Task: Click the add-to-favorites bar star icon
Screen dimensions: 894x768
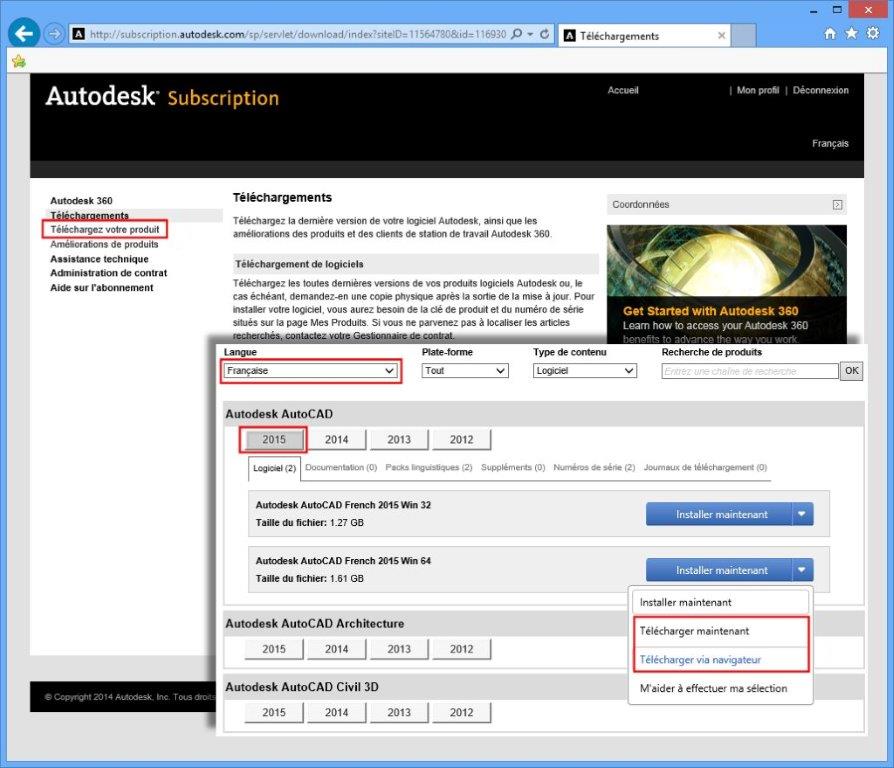Action: click(x=19, y=61)
